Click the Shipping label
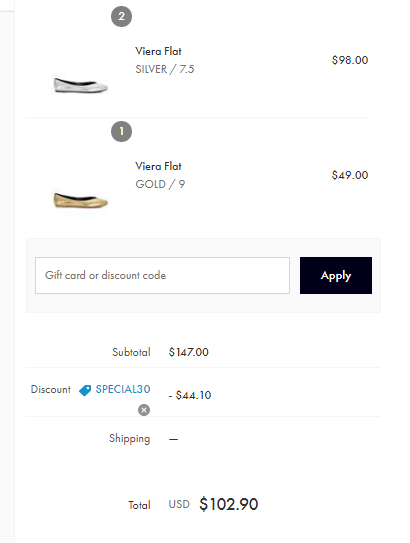The width and height of the screenshot is (410, 543). (130, 439)
